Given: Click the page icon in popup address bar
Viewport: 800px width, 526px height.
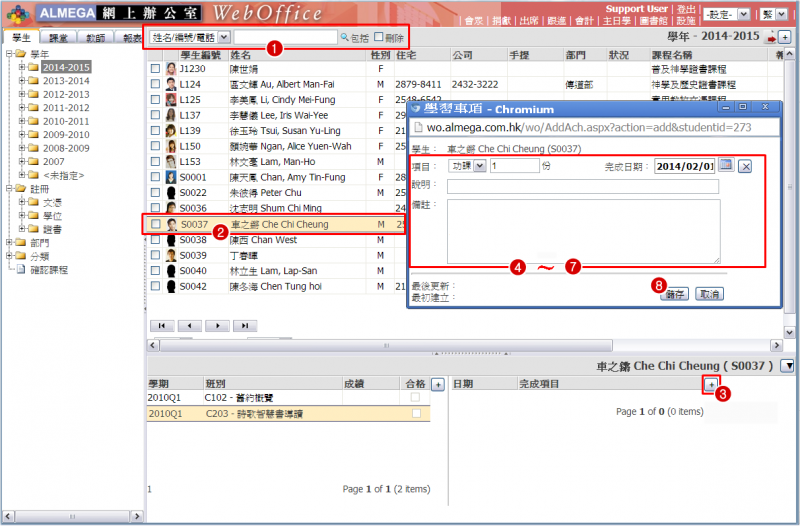Looking at the screenshot, I should tap(418, 128).
